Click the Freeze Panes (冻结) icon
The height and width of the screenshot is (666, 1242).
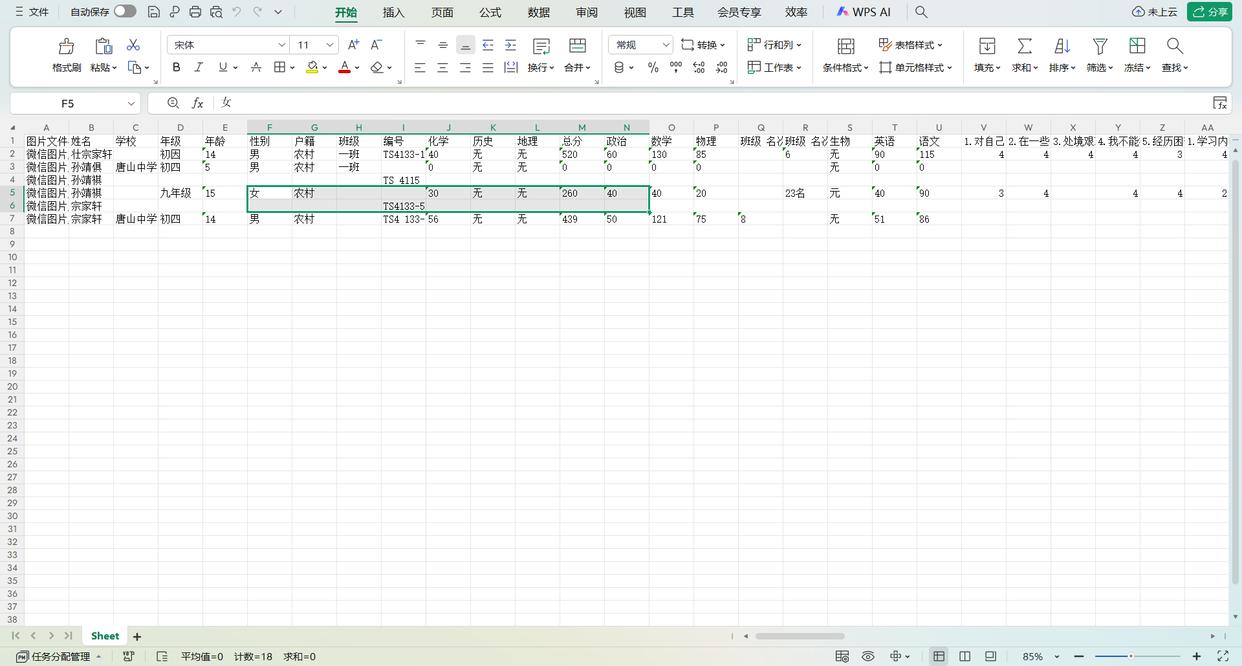coord(1137,46)
